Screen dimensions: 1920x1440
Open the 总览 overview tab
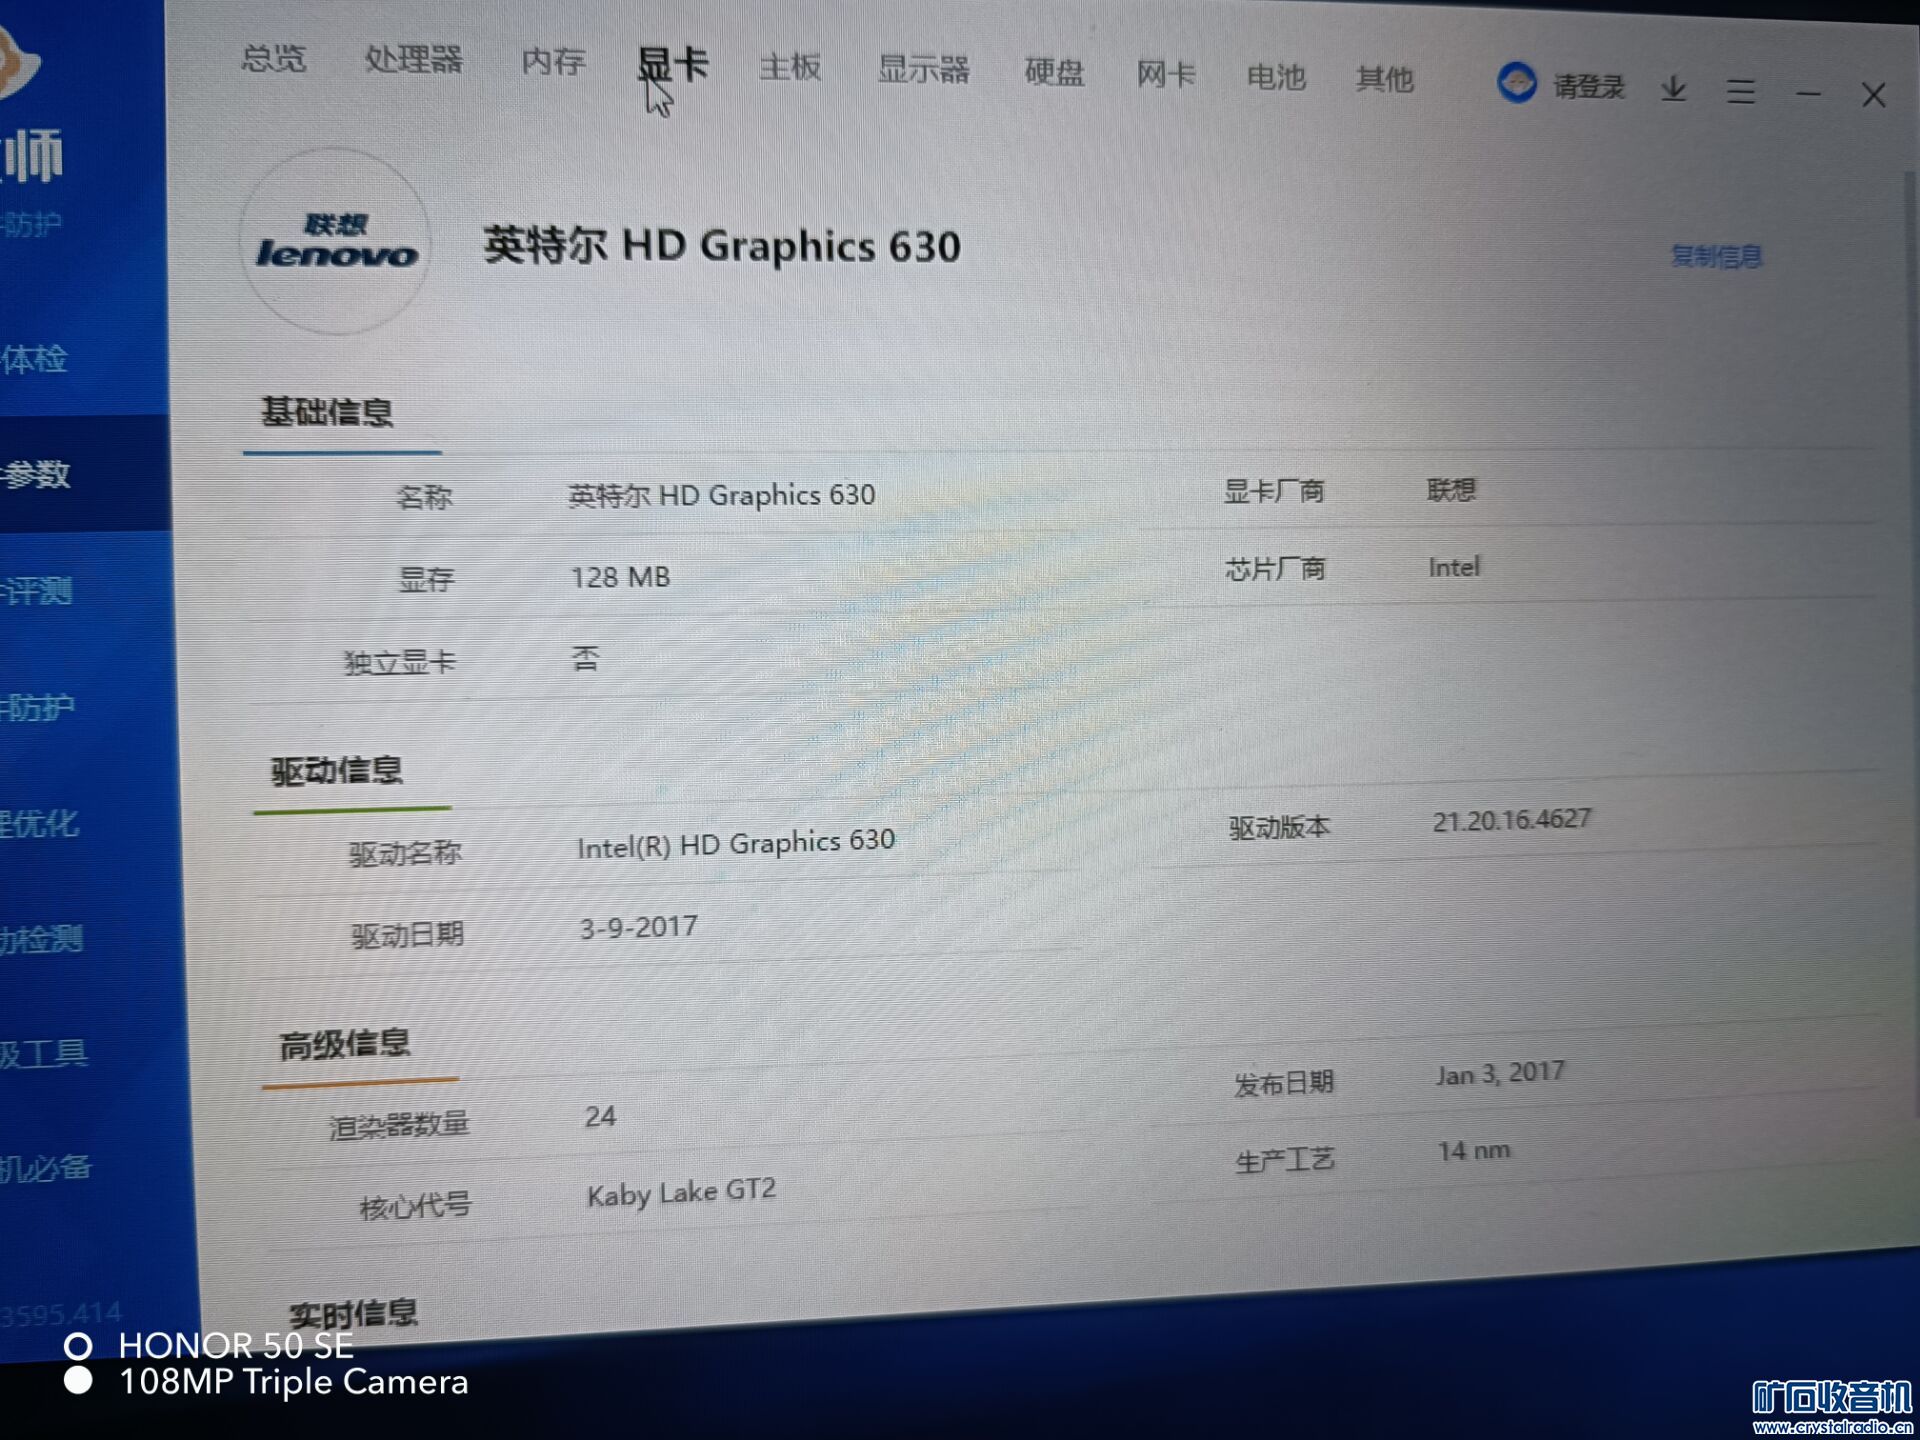coord(273,59)
